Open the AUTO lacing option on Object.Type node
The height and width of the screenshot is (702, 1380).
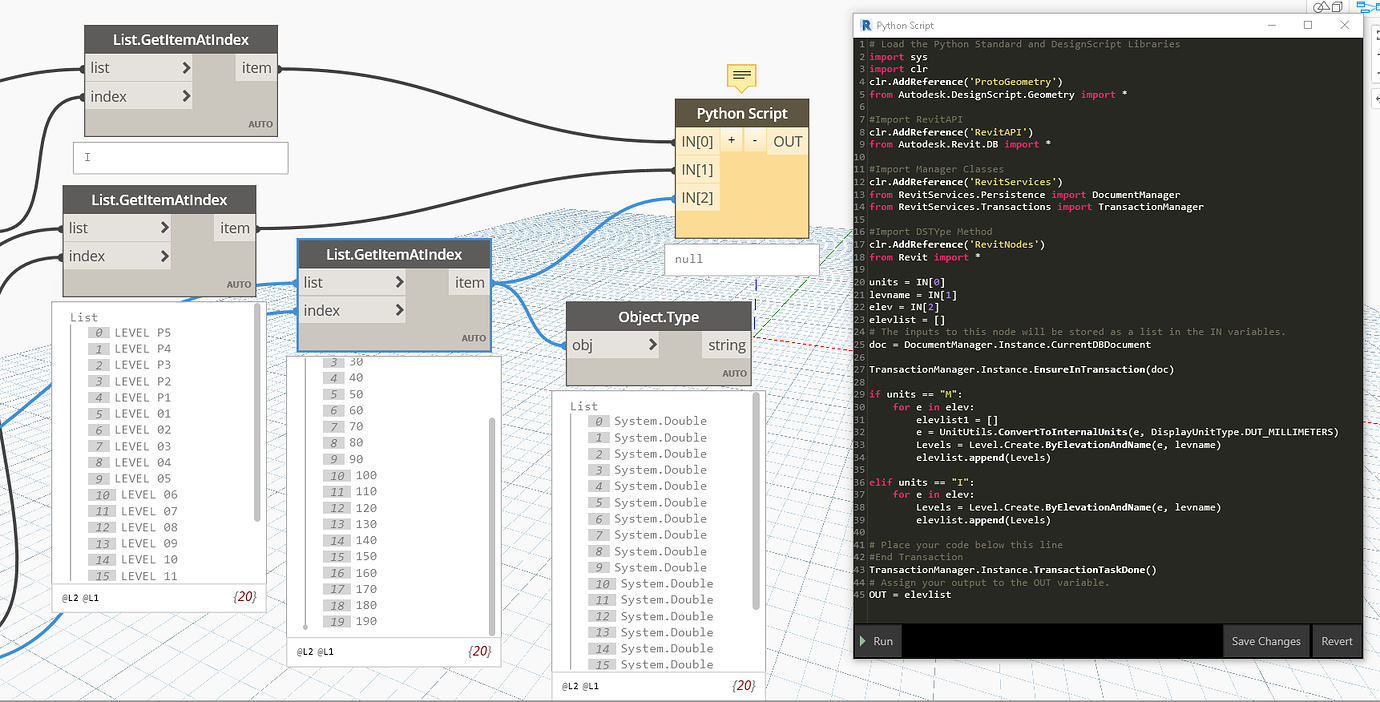[735, 374]
